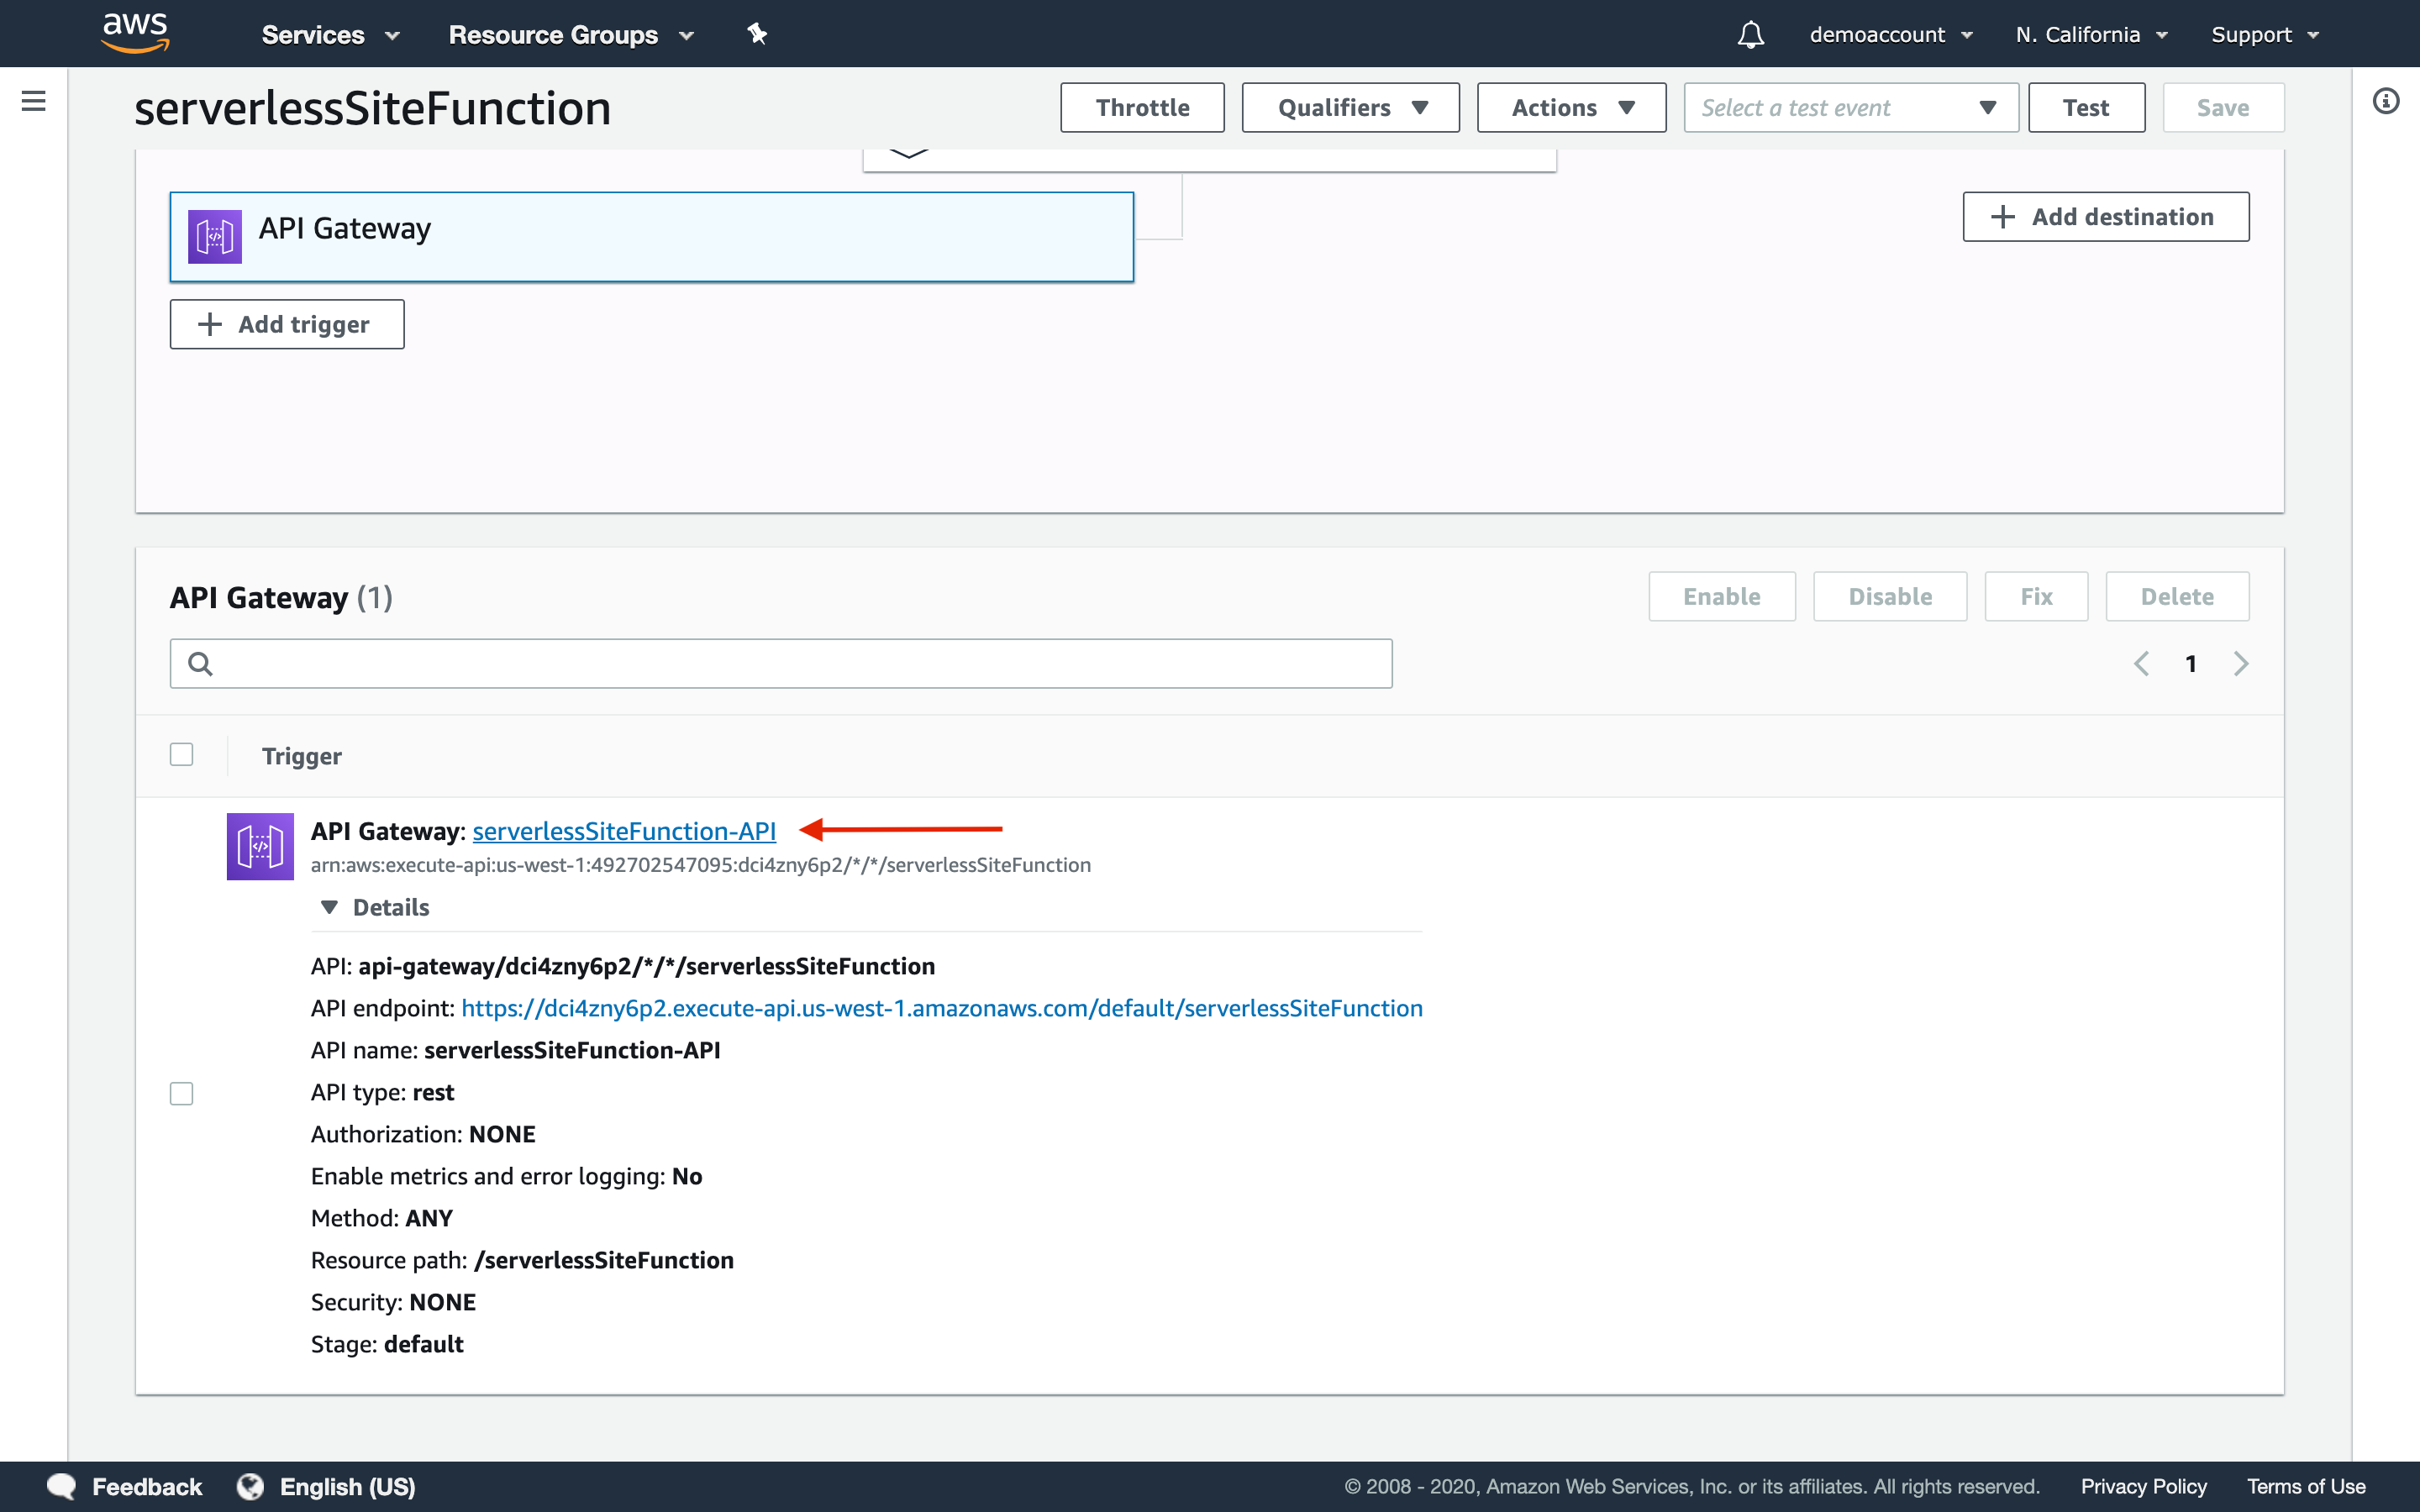Open the Qualifiers dropdown
The width and height of the screenshot is (2420, 1512).
tap(1350, 107)
